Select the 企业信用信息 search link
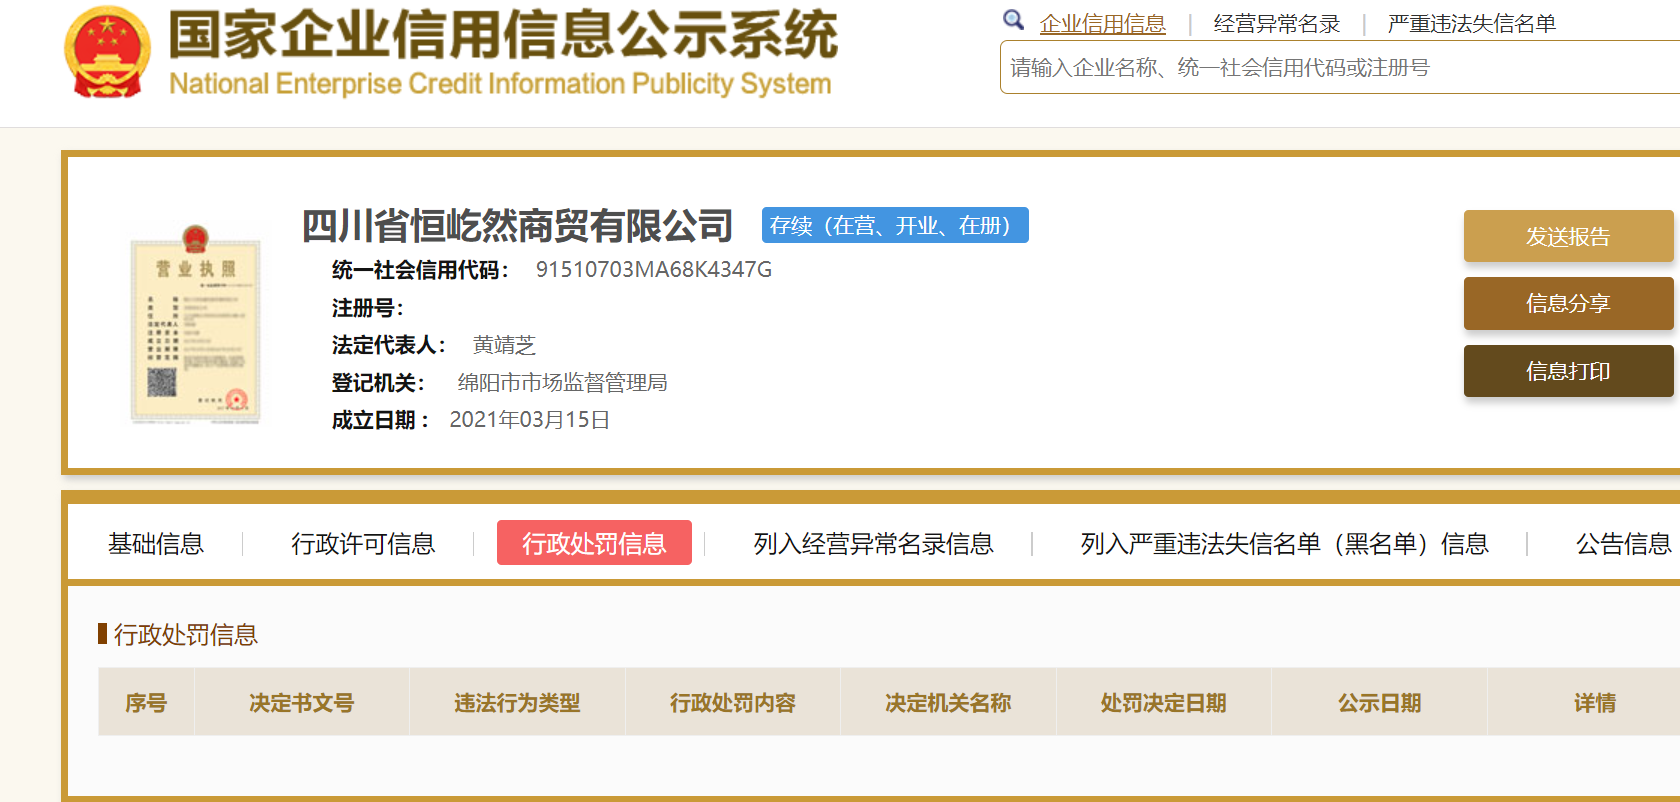 coord(1102,24)
